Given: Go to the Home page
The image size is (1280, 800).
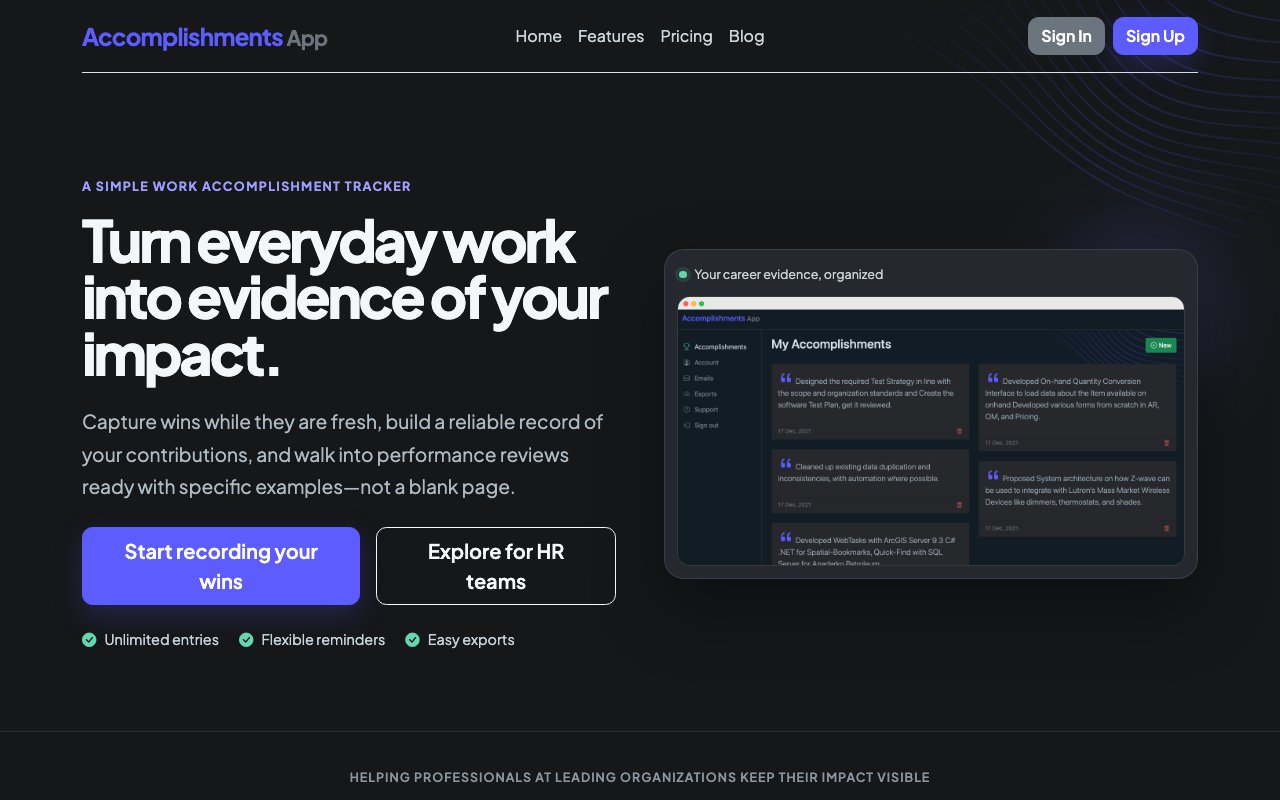Looking at the screenshot, I should coord(538,36).
